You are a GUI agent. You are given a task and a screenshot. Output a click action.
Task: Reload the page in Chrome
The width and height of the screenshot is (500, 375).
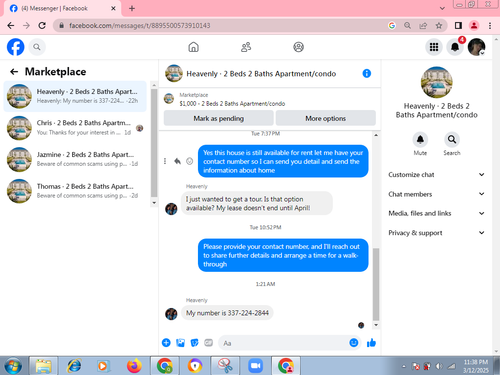[x=42, y=25]
